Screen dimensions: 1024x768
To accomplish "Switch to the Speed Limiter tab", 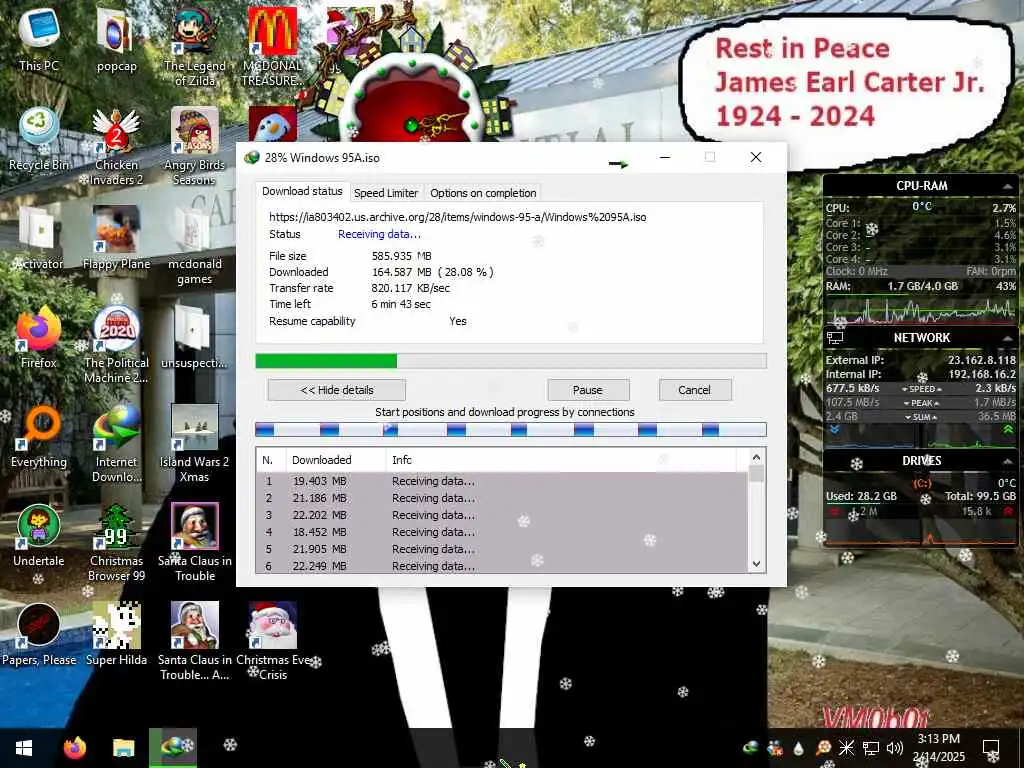I will tap(385, 193).
